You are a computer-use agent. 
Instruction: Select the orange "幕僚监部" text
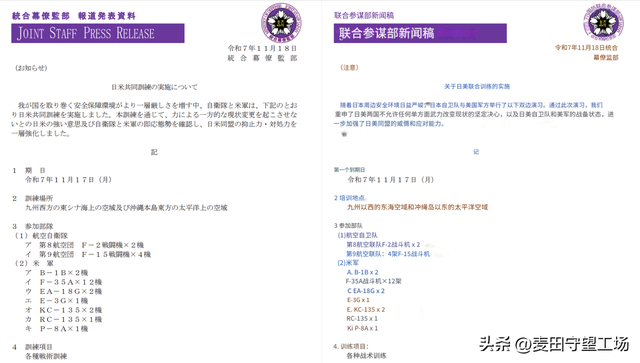coord(606,58)
